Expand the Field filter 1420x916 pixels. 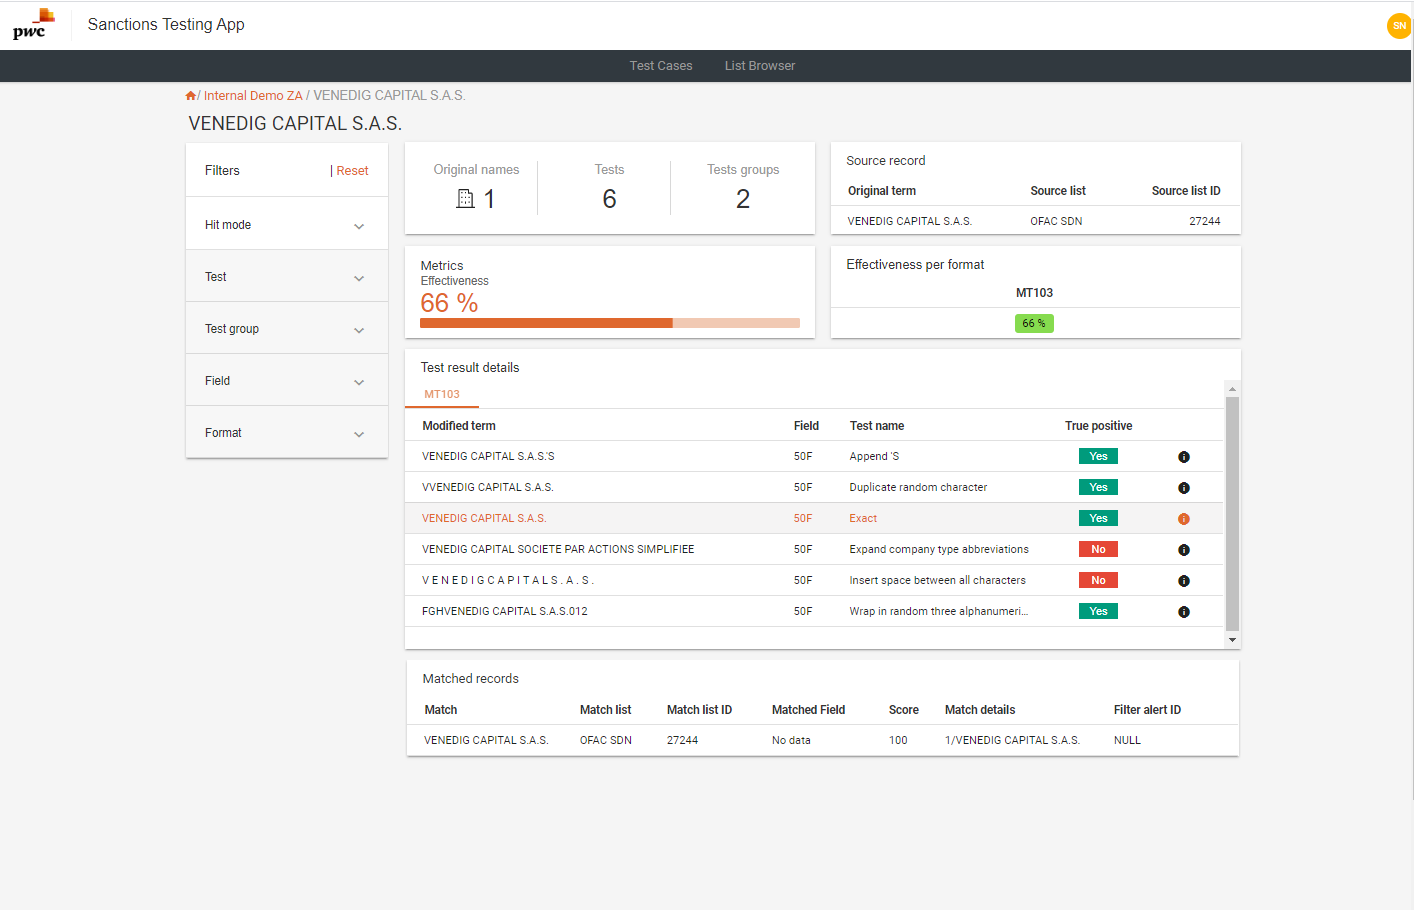(358, 382)
